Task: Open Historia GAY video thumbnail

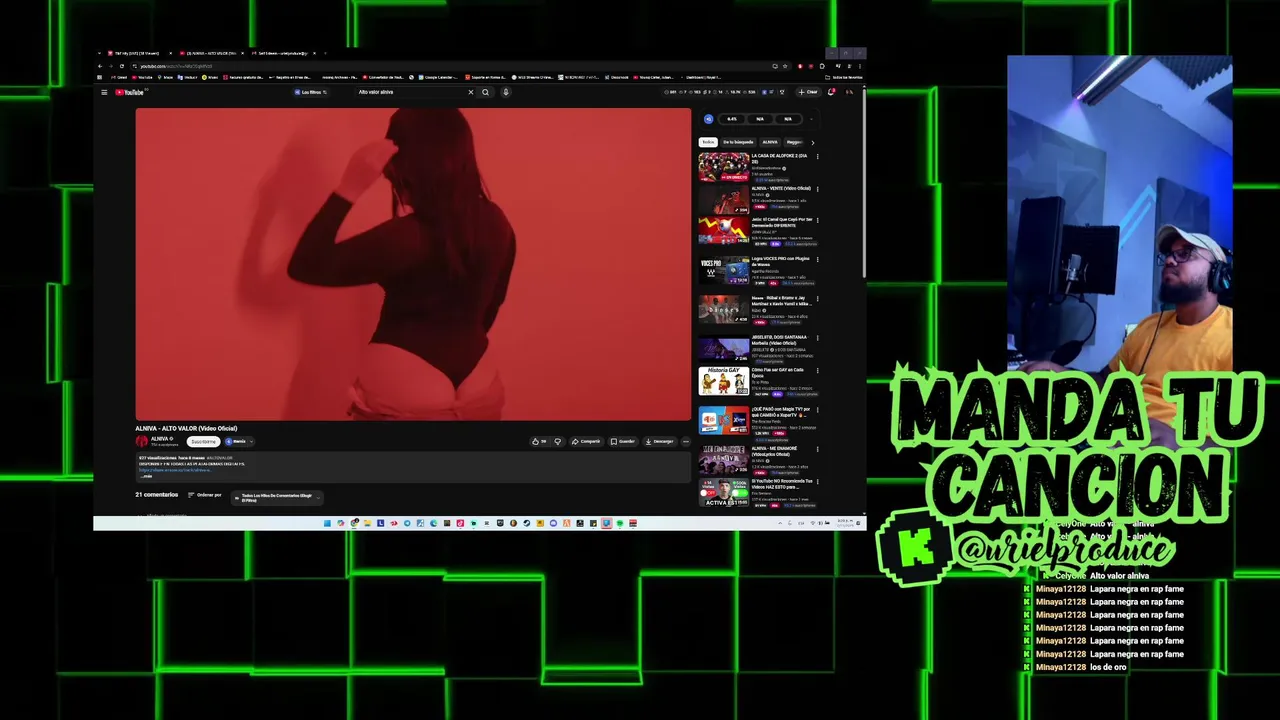Action: 723,381
